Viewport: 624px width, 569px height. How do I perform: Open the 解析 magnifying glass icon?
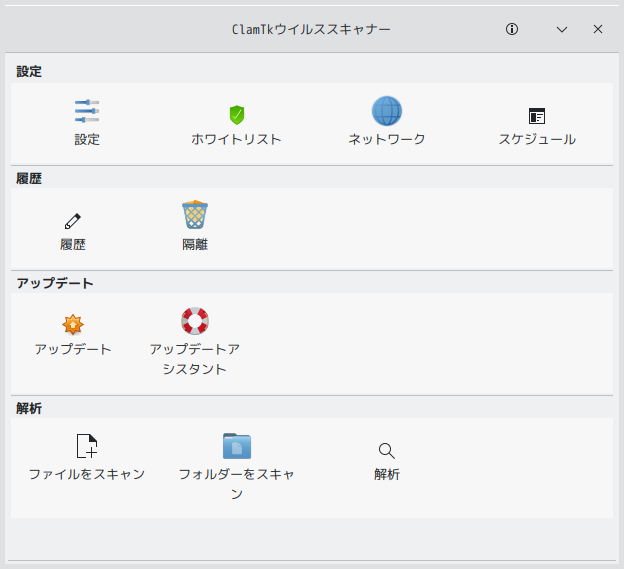tap(387, 451)
